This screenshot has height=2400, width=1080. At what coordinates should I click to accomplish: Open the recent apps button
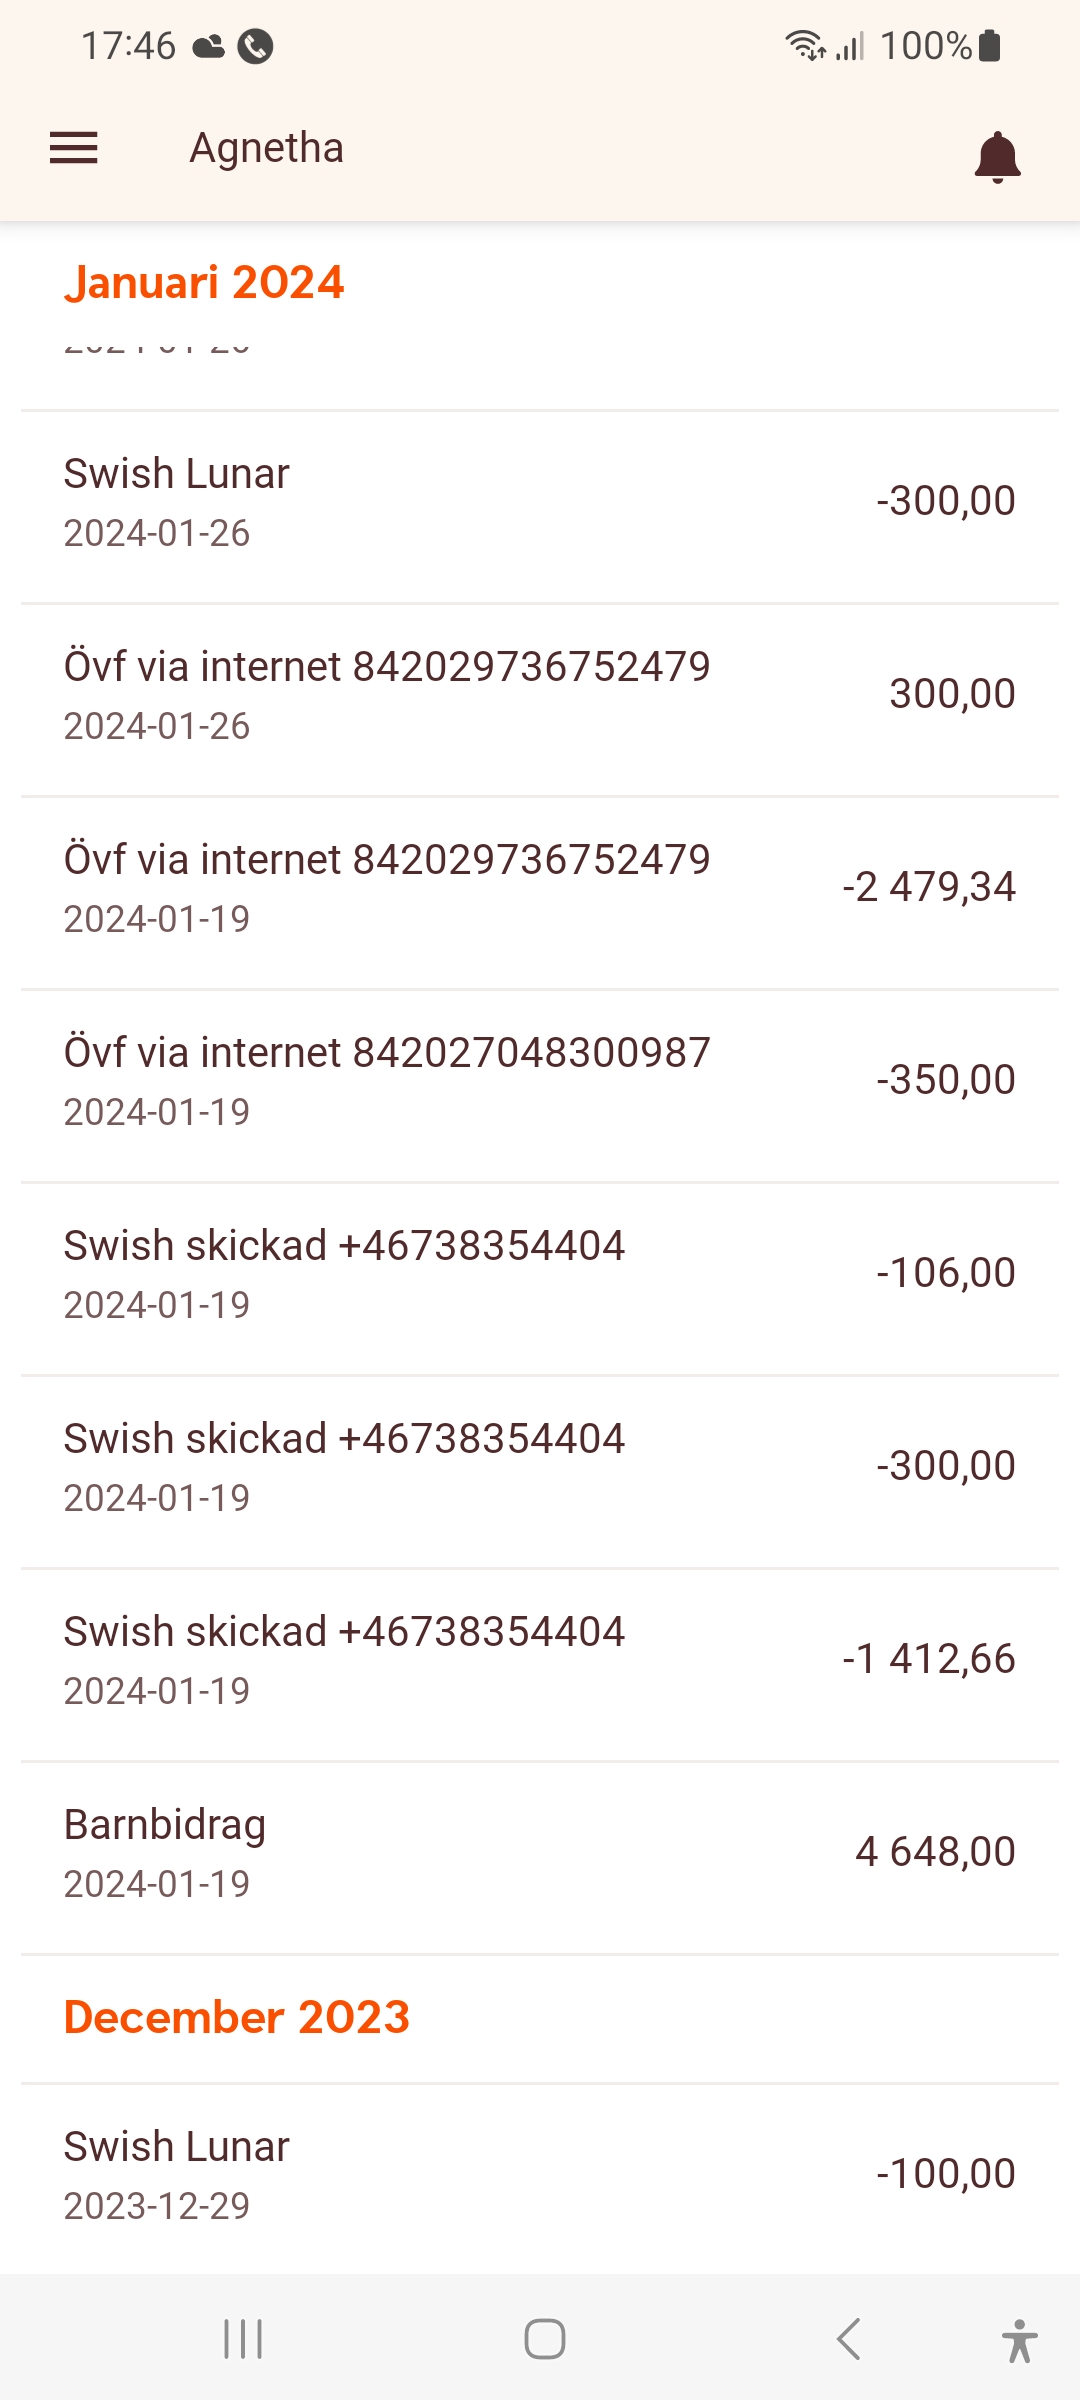click(x=243, y=2338)
